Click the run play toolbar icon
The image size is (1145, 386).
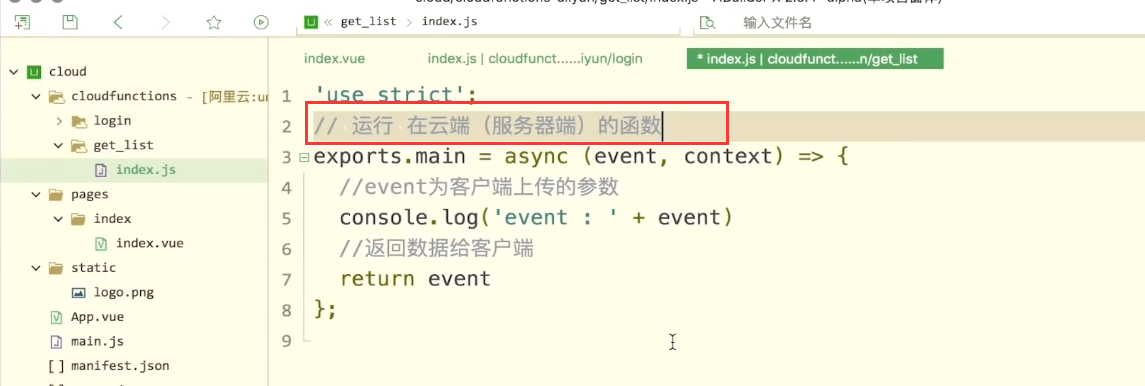tap(261, 23)
